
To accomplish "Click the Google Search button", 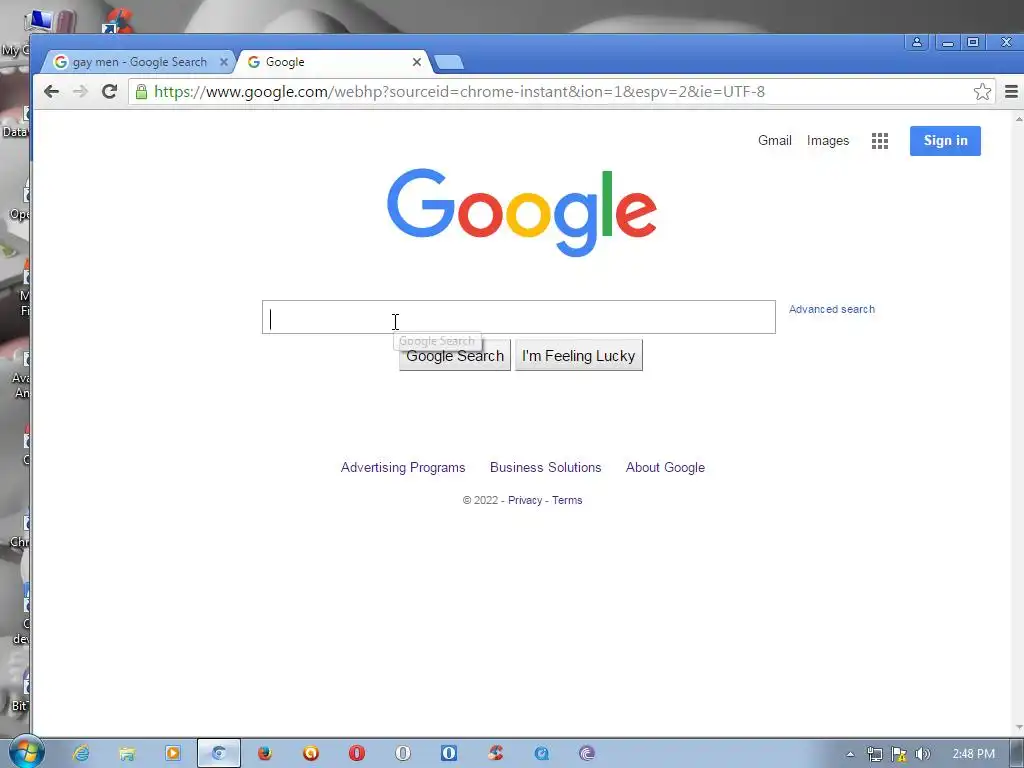I will pos(455,356).
